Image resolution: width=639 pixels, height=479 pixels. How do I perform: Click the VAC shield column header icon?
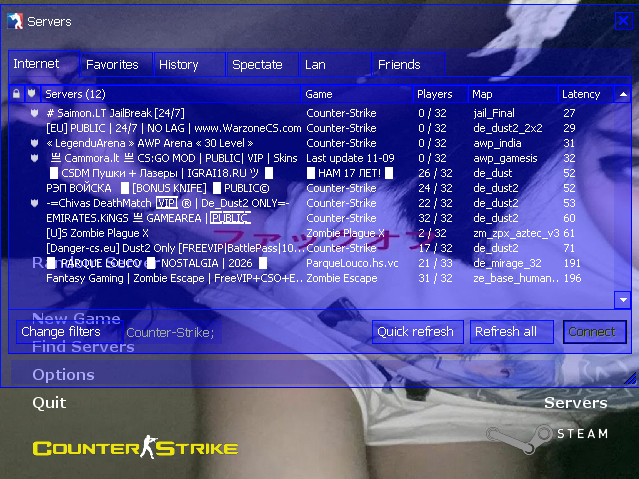(32, 94)
